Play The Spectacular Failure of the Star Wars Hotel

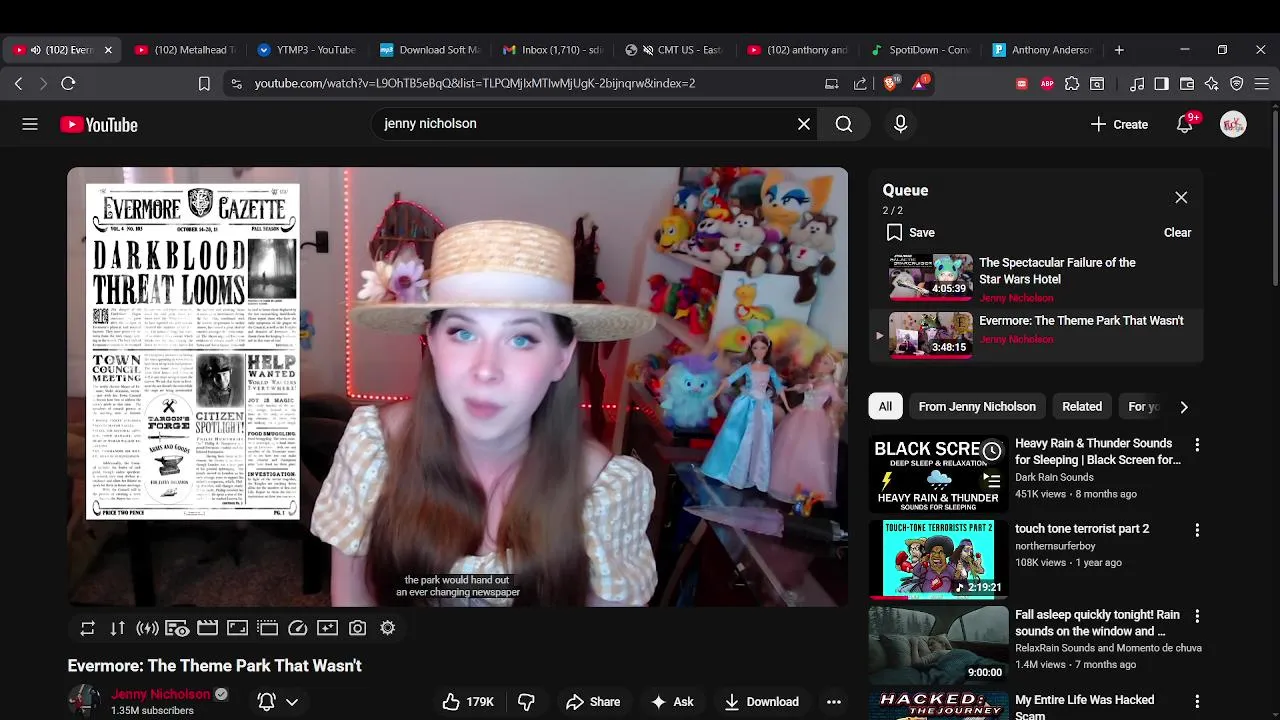(x=1035, y=278)
